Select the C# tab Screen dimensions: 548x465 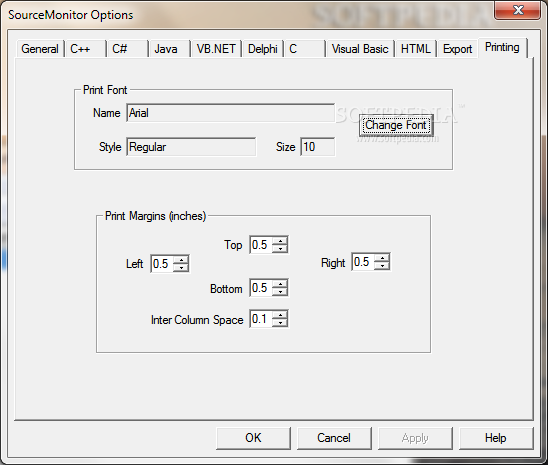(127, 49)
